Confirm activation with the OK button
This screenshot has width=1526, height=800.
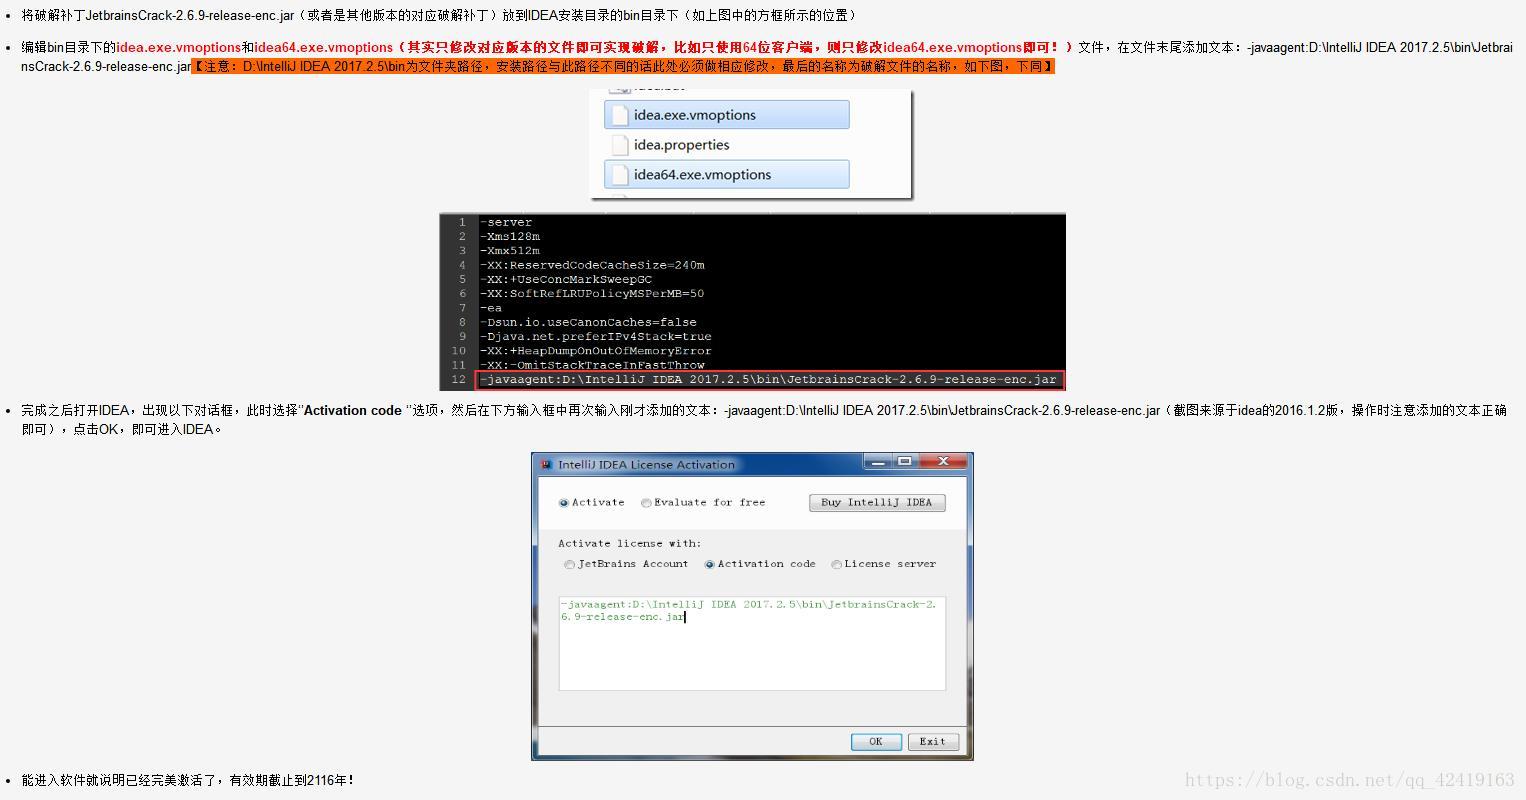click(876, 741)
